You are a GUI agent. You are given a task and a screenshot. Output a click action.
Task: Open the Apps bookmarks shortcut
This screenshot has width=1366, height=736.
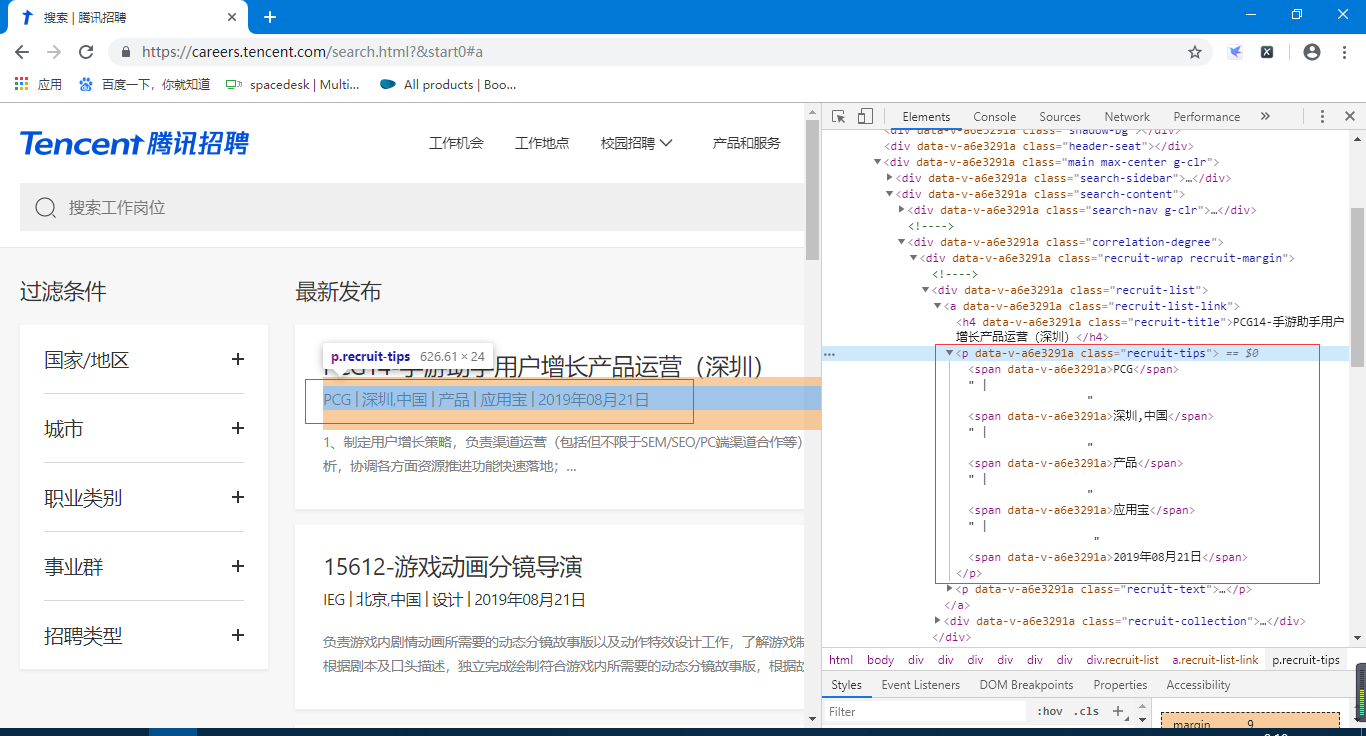coord(39,85)
